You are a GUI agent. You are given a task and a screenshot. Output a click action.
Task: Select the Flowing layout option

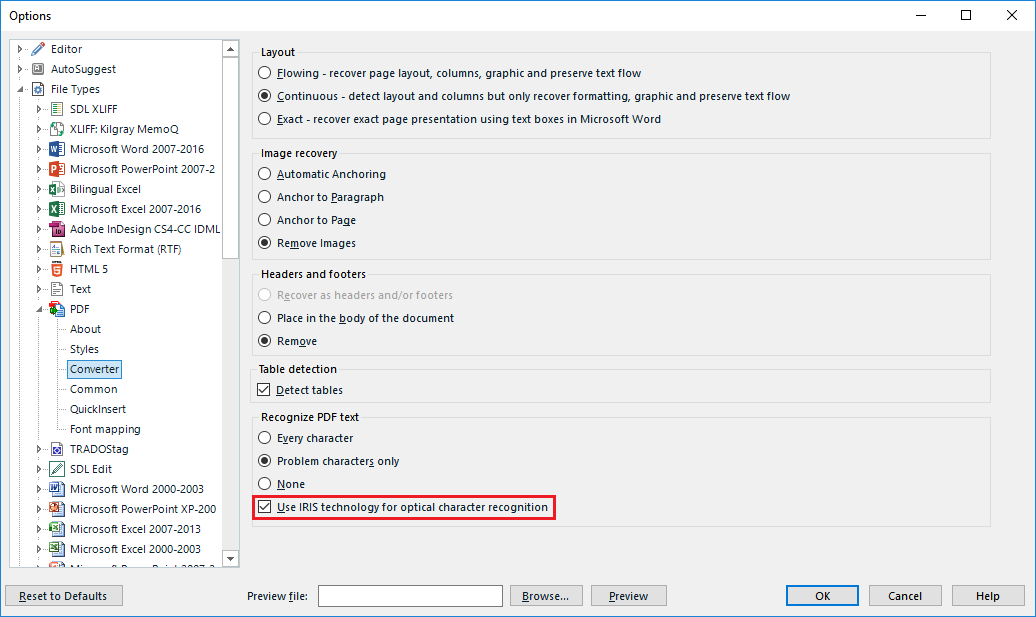[265, 73]
